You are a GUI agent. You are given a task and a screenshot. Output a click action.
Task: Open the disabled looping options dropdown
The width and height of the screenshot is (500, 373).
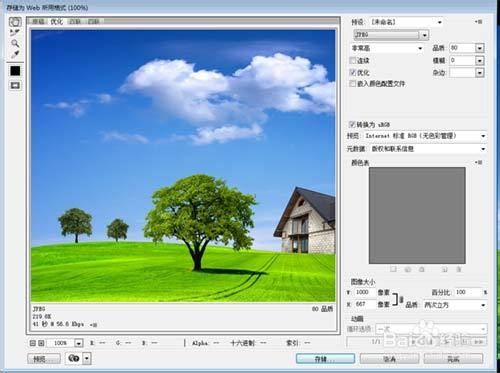(431, 329)
